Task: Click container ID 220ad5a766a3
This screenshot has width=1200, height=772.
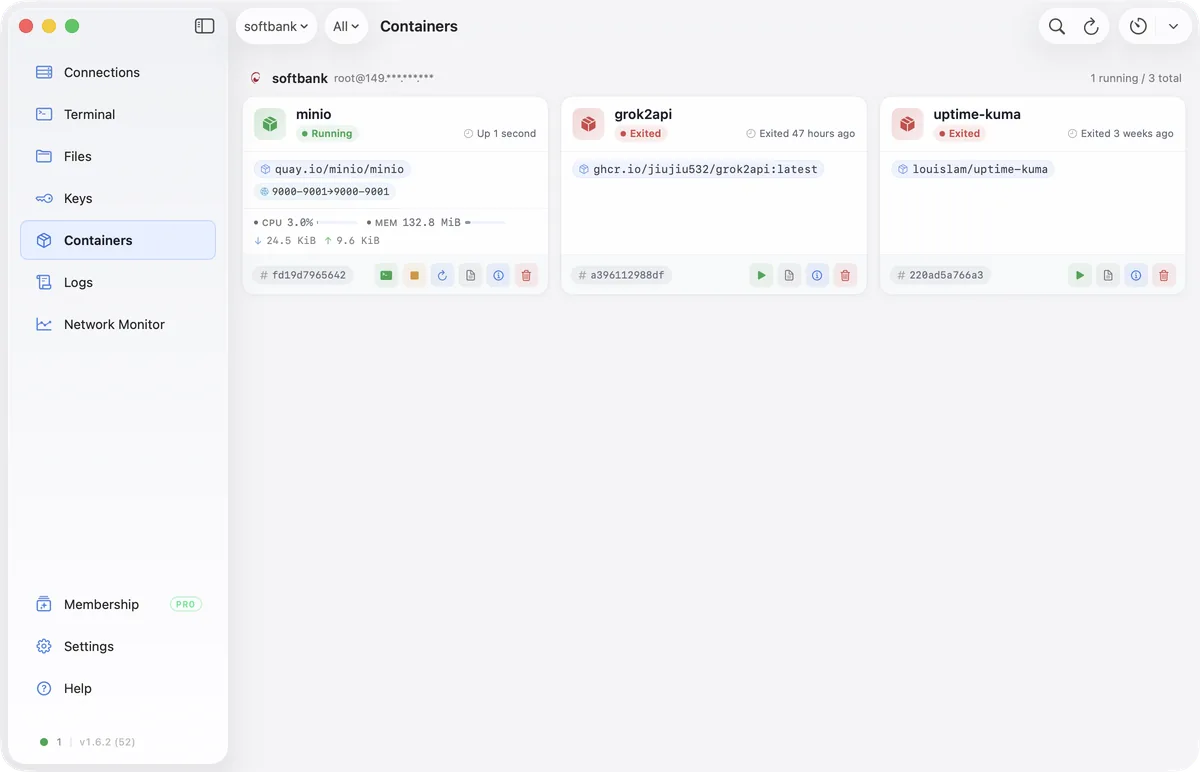Action: click(x=940, y=275)
